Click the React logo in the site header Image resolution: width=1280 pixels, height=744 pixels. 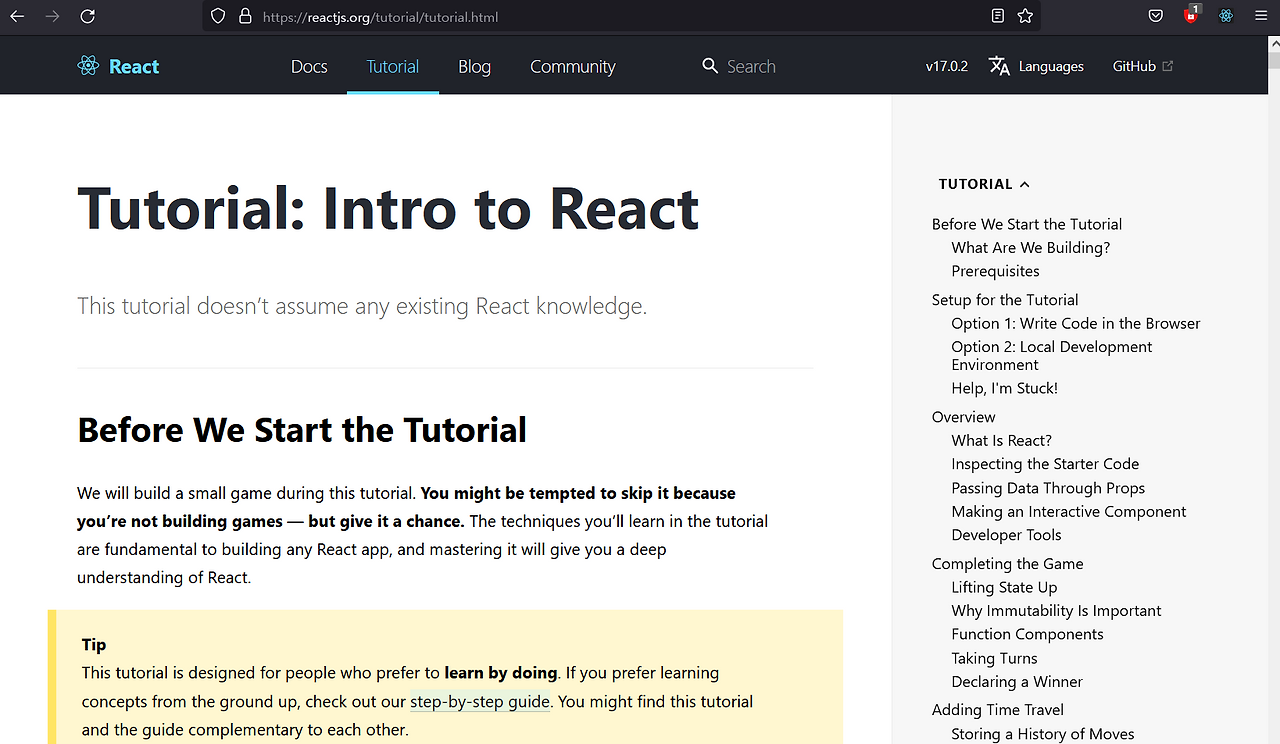point(118,66)
